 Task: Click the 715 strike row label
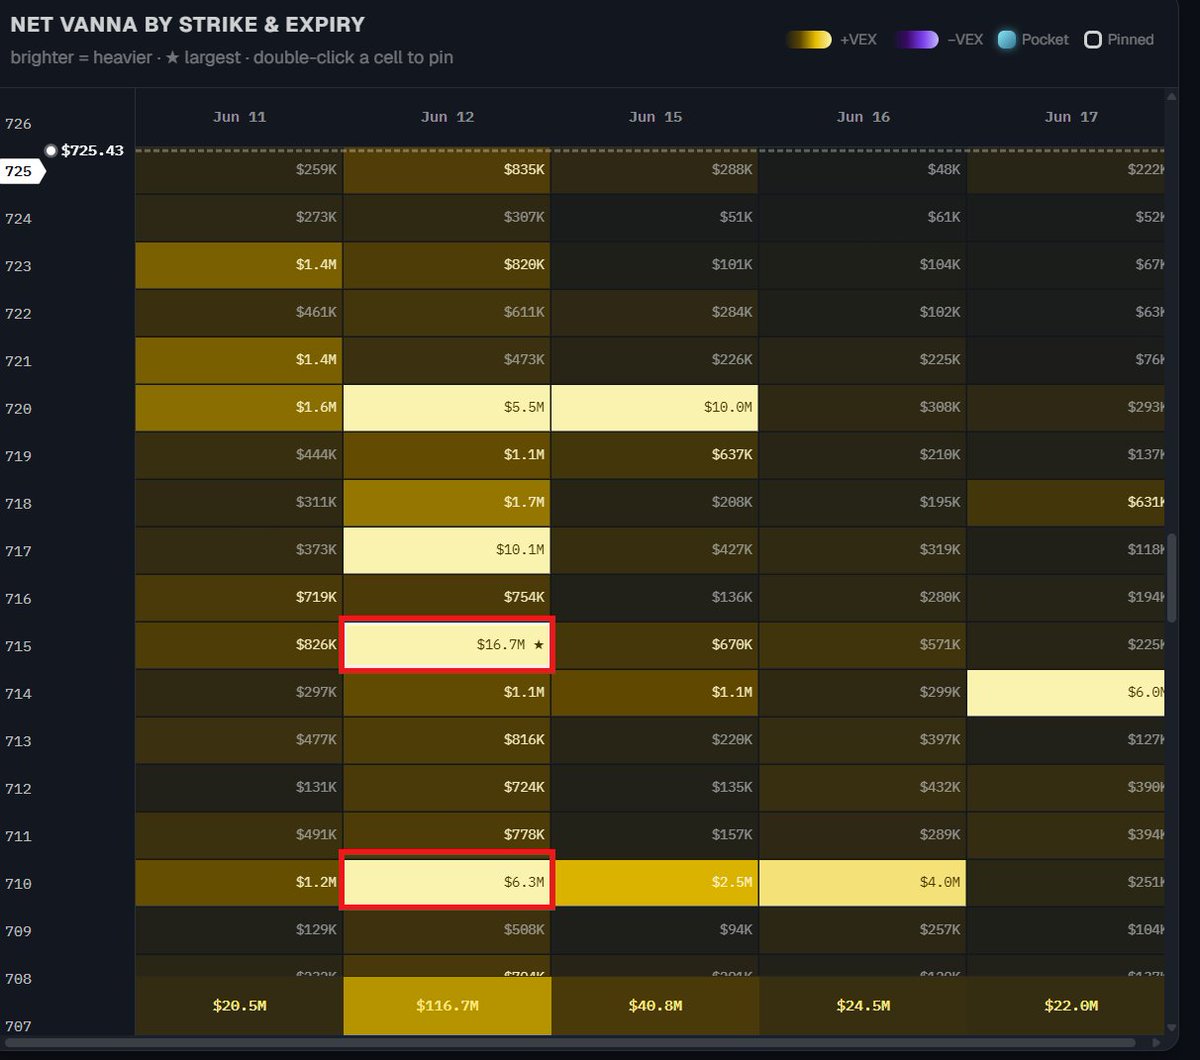18,646
